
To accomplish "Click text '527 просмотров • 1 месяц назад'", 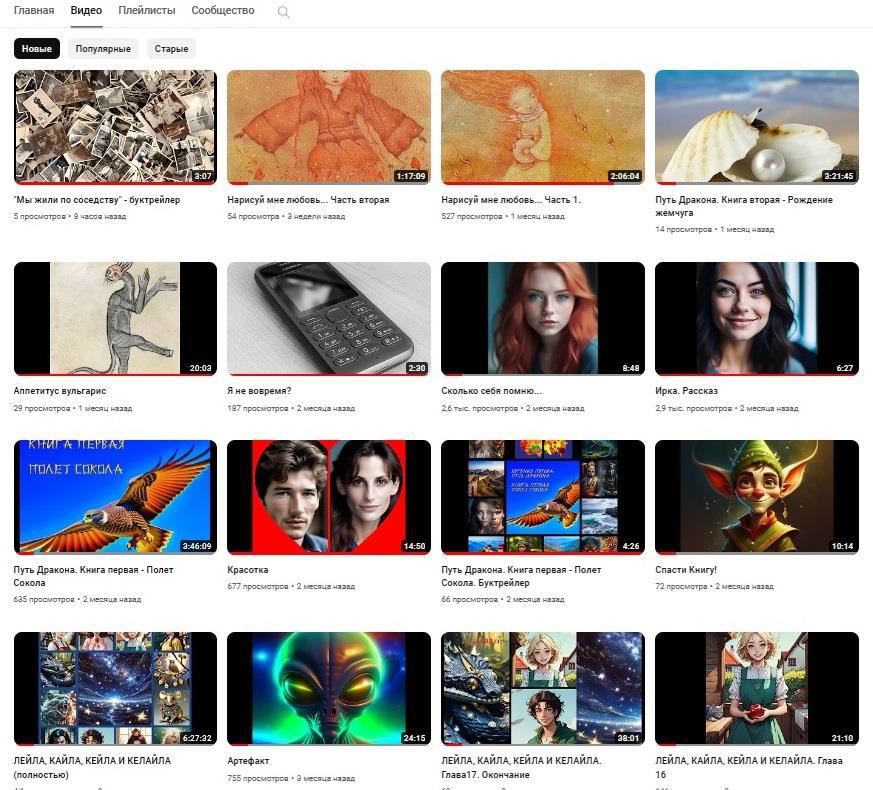I will coord(503,216).
